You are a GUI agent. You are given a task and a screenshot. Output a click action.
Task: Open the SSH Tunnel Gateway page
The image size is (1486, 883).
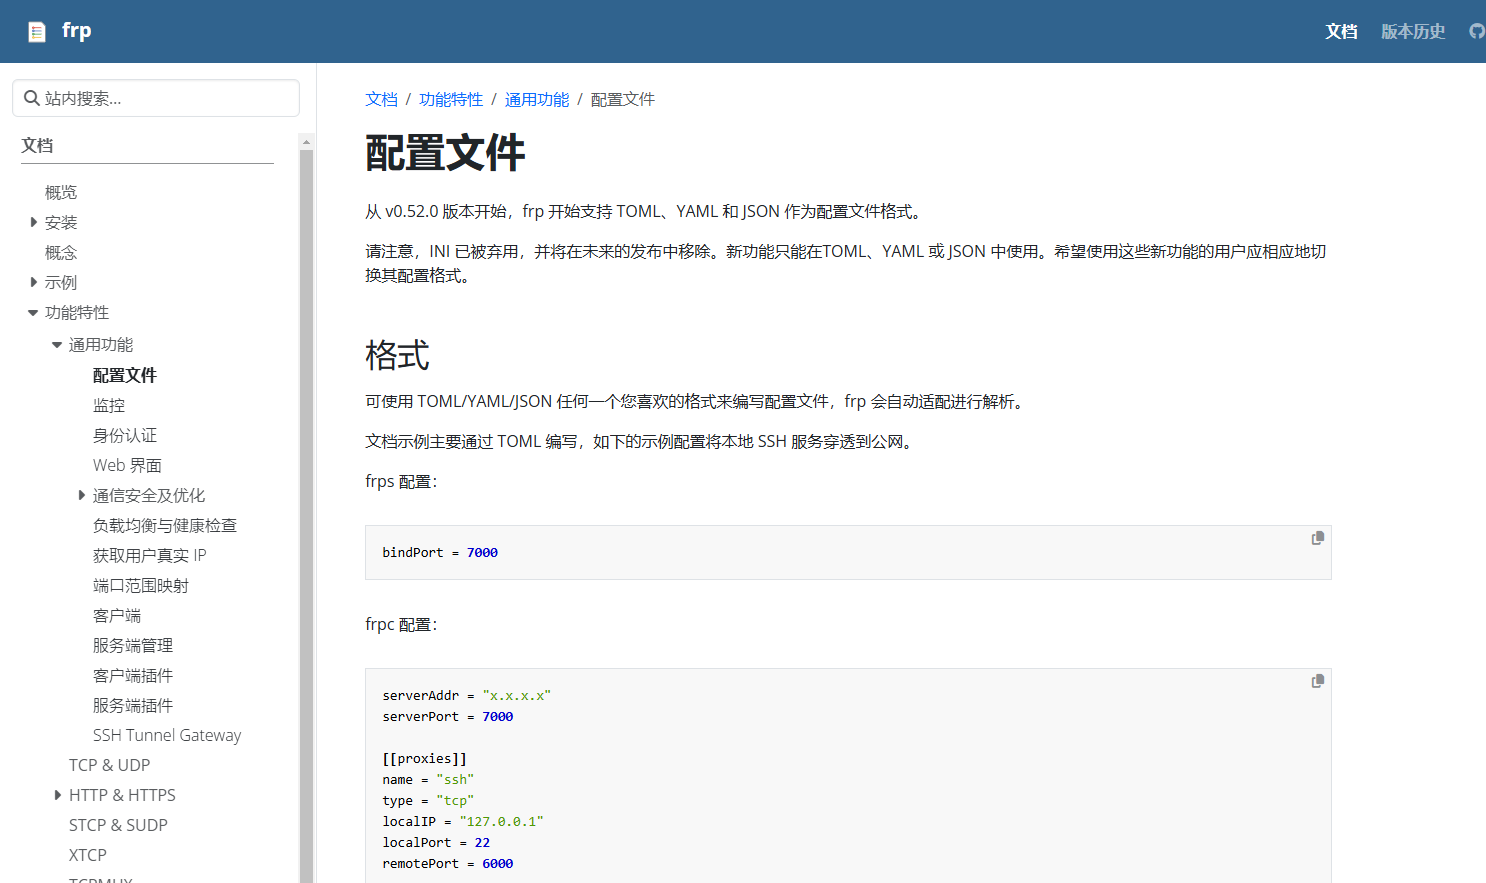pyautogui.click(x=167, y=735)
